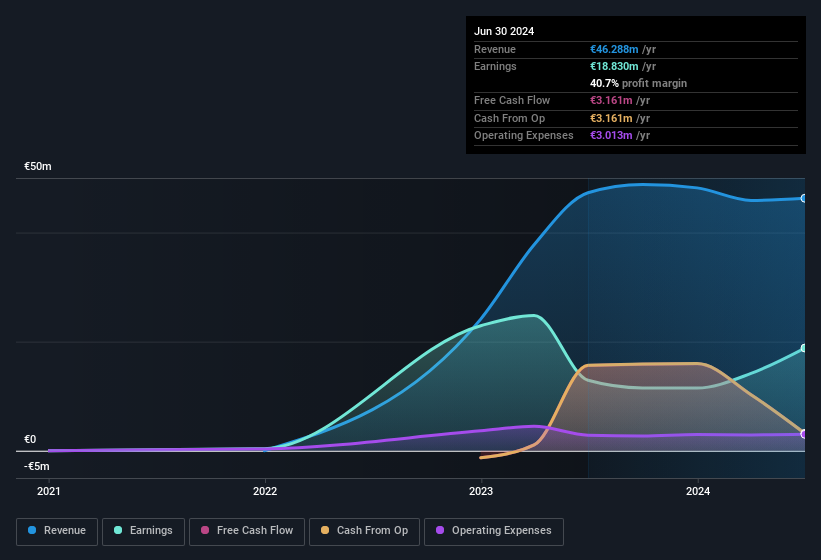Click the Jun 30 2024 tooltip date
The height and width of the screenshot is (560, 821).
point(504,31)
